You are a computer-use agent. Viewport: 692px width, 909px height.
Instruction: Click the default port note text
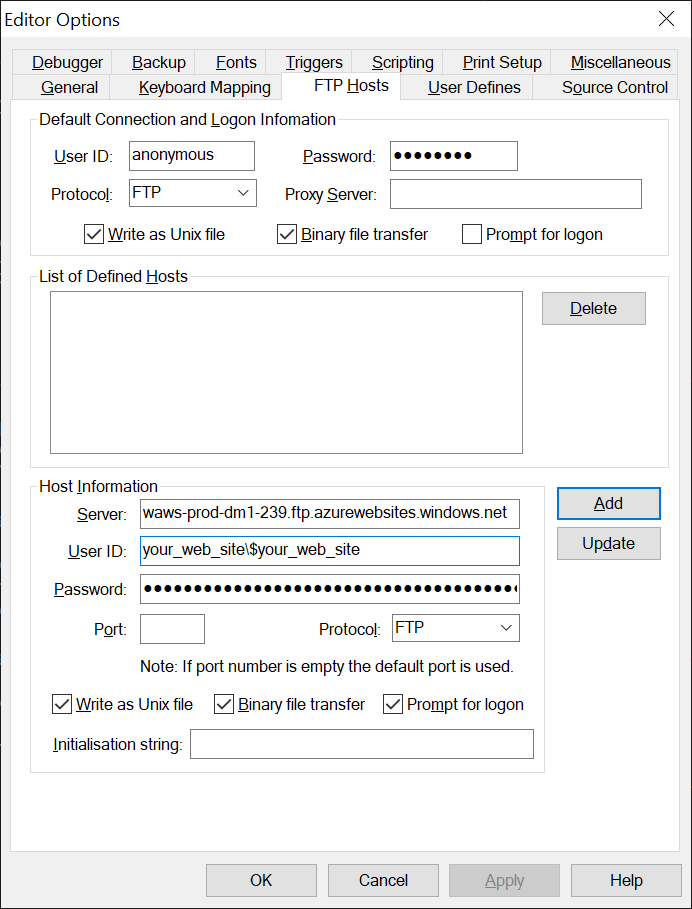(327, 667)
